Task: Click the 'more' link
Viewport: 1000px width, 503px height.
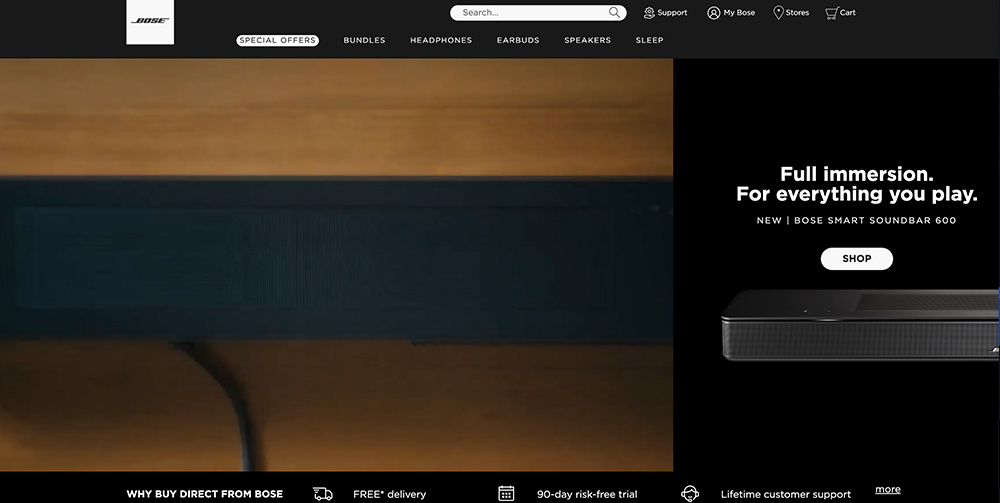Action: 888,489
